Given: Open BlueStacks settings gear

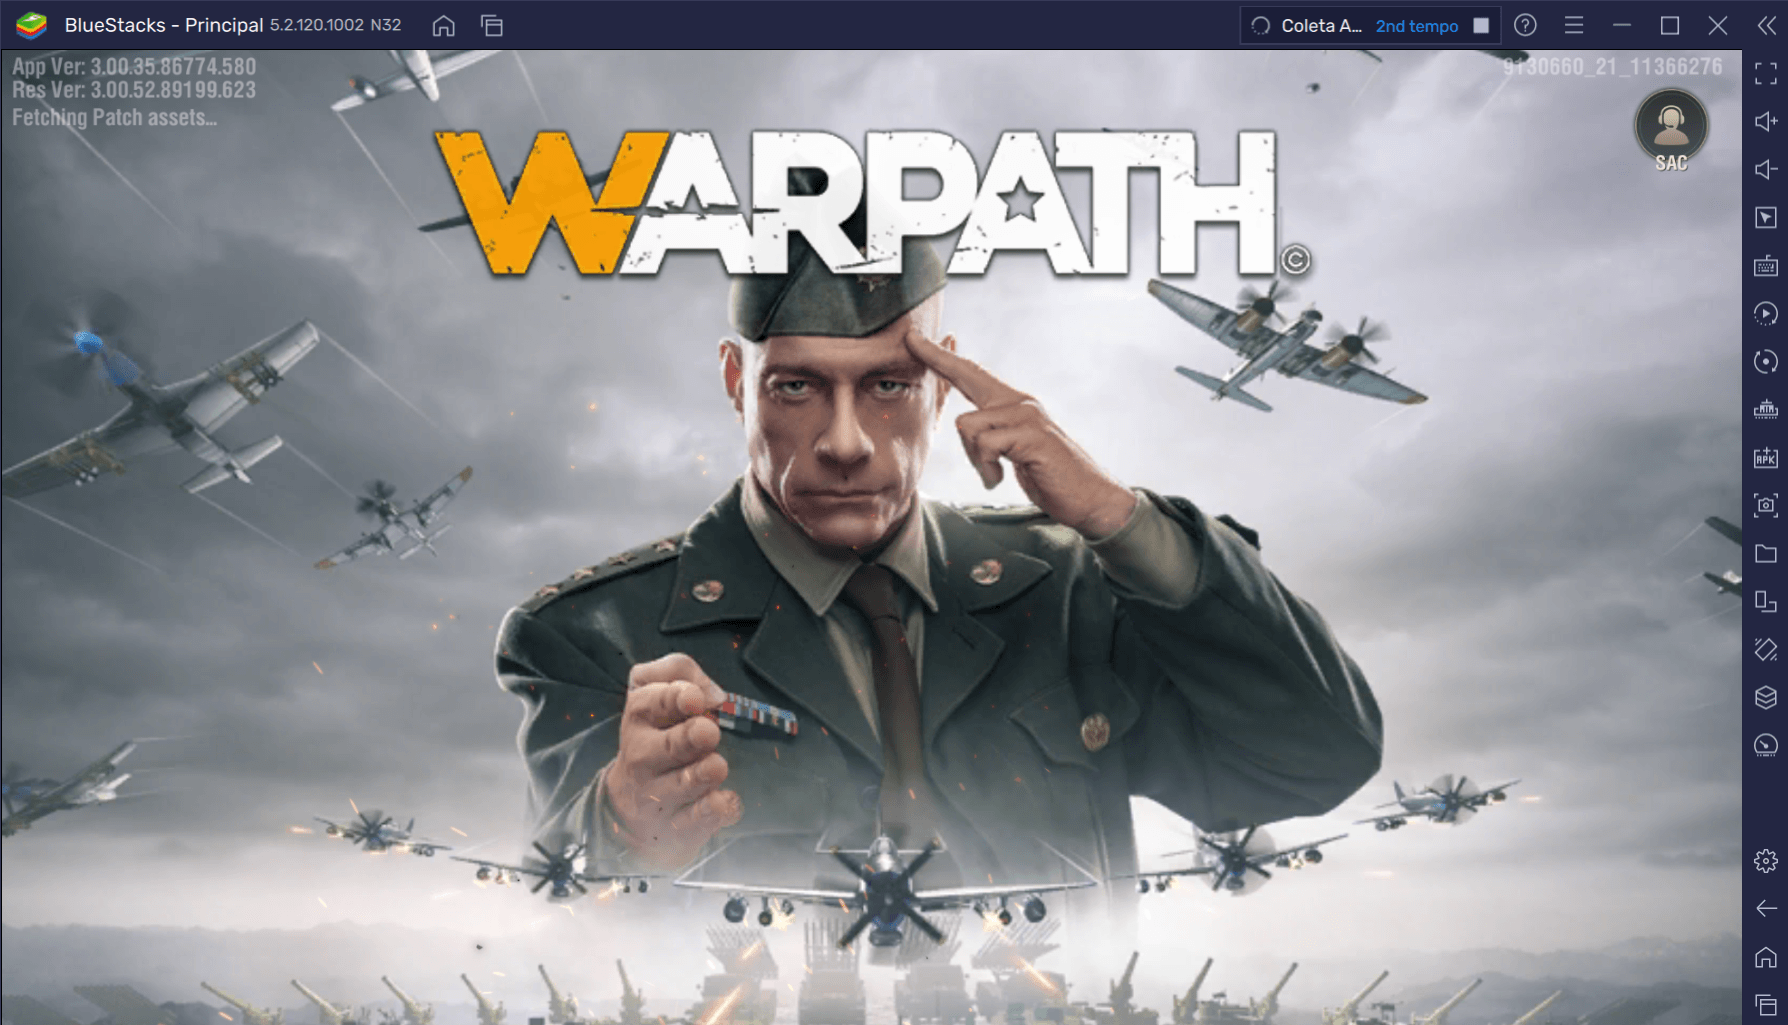Looking at the screenshot, I should 1766,861.
